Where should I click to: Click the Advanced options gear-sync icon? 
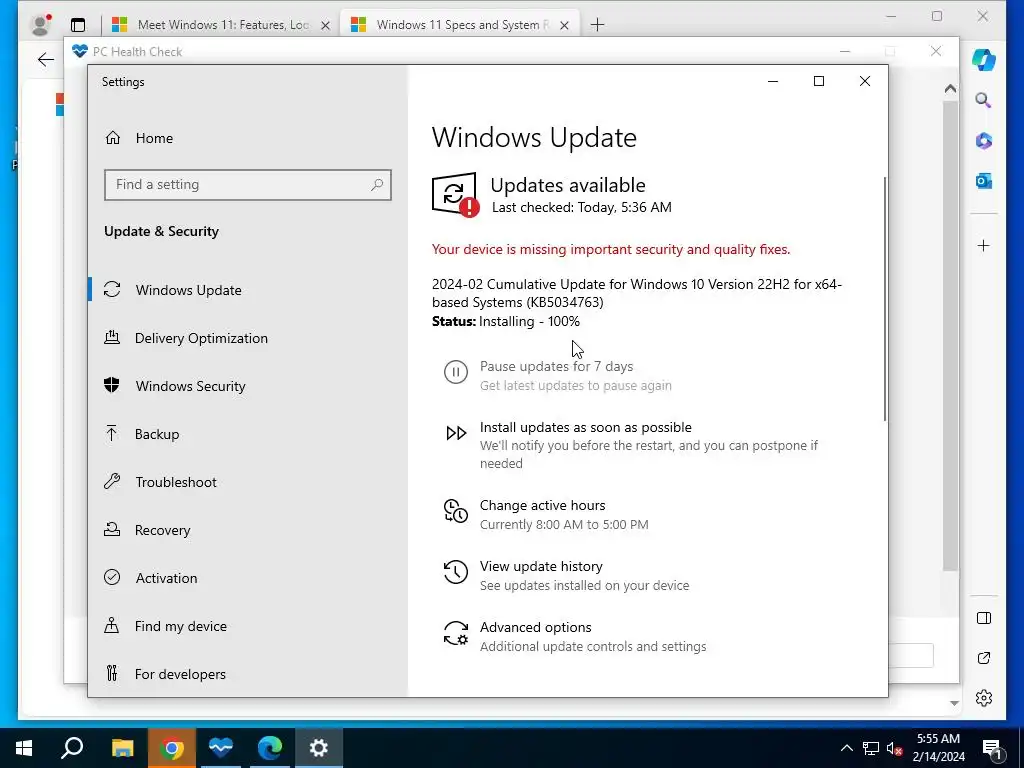pos(456,633)
